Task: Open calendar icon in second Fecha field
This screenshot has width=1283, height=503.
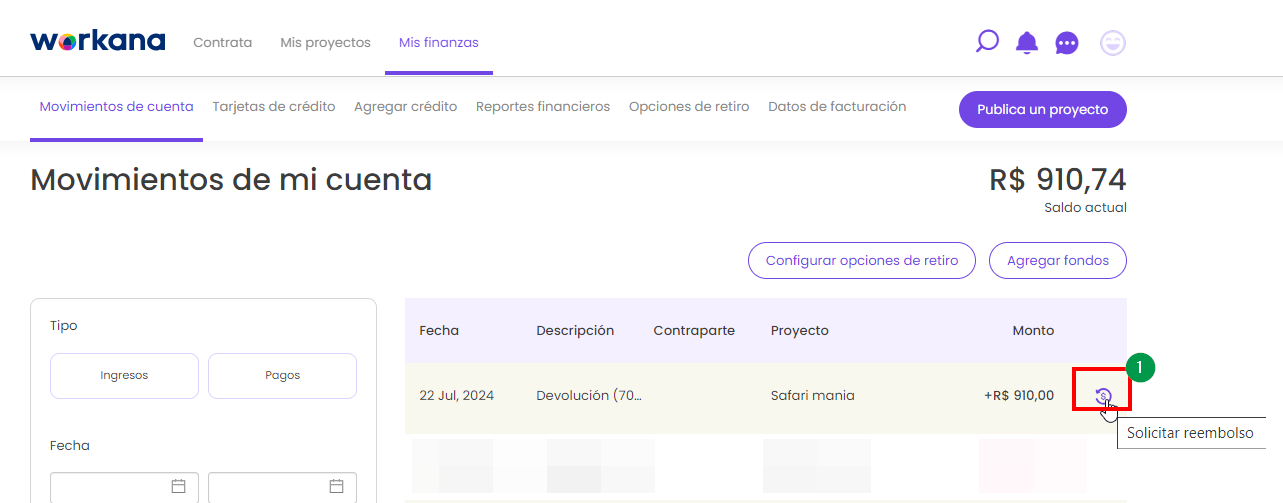Action: 337,486
